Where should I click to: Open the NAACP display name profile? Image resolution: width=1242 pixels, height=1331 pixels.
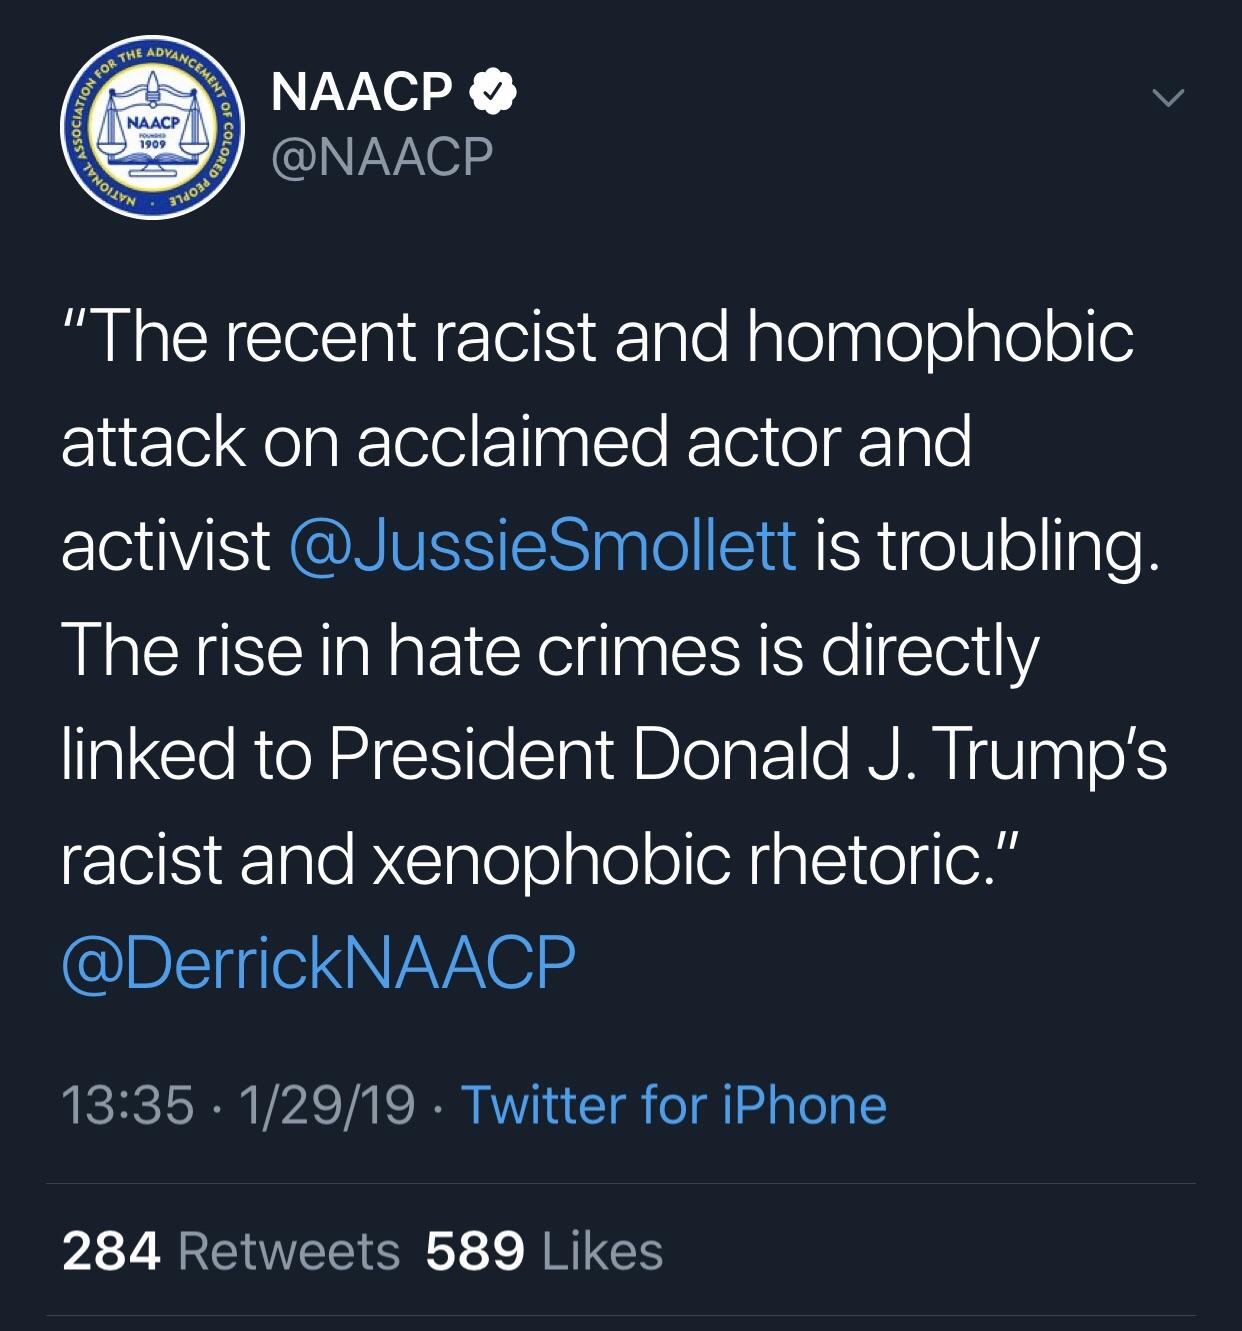click(x=361, y=92)
